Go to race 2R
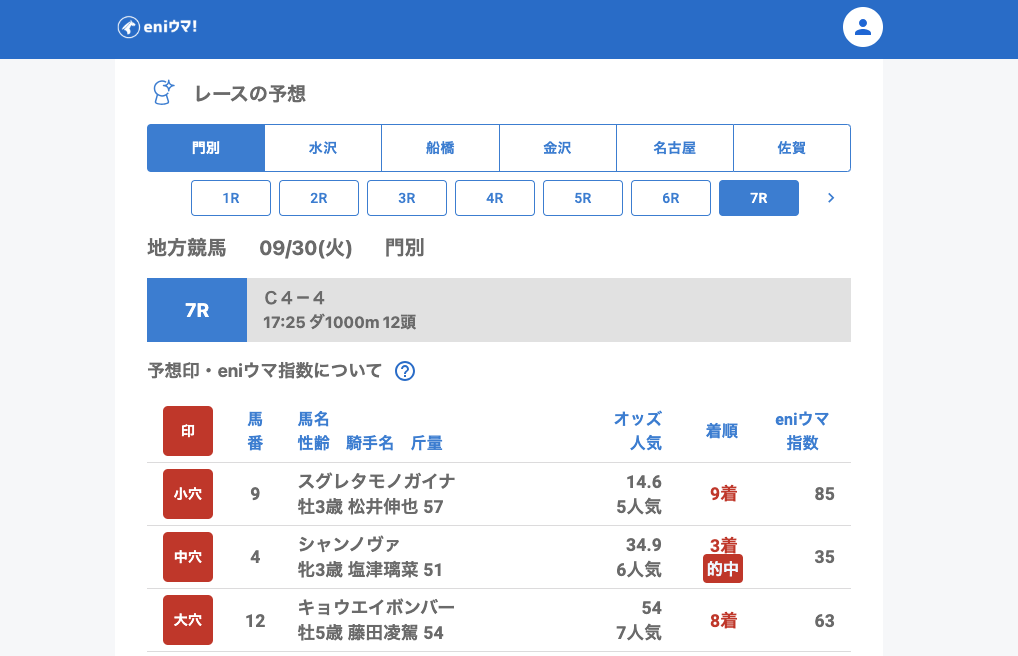The width and height of the screenshot is (1018, 656). (x=319, y=198)
